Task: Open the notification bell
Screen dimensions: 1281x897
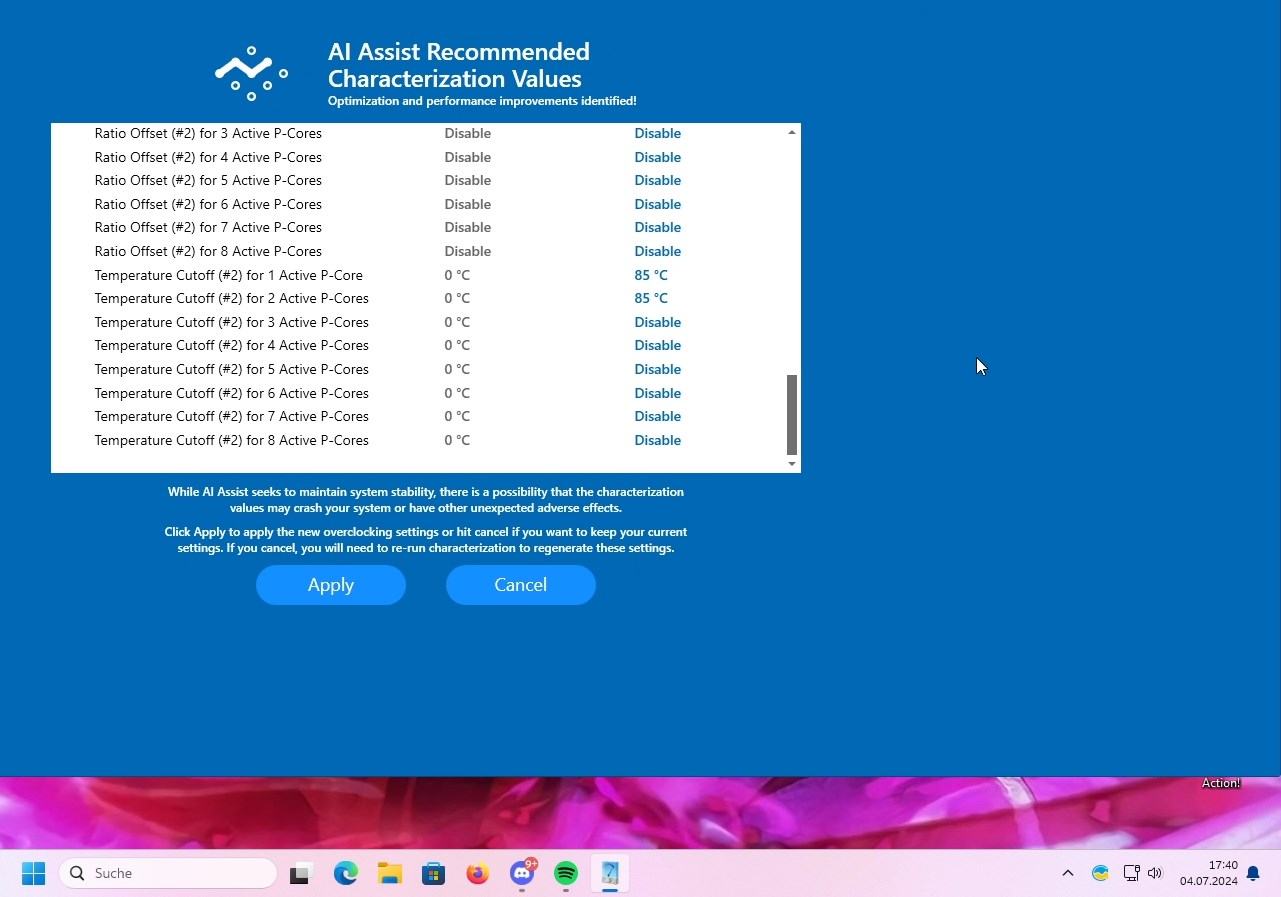Action: (x=1253, y=873)
